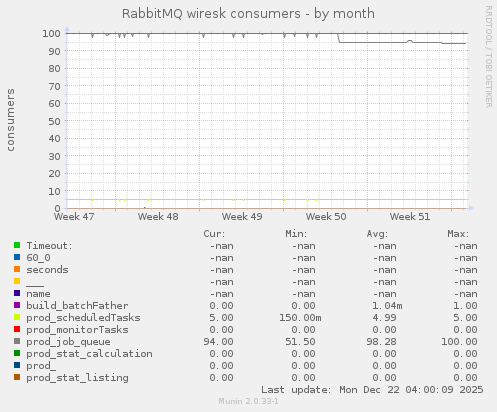Click the Timeout green legend swatch

[x=17, y=245]
